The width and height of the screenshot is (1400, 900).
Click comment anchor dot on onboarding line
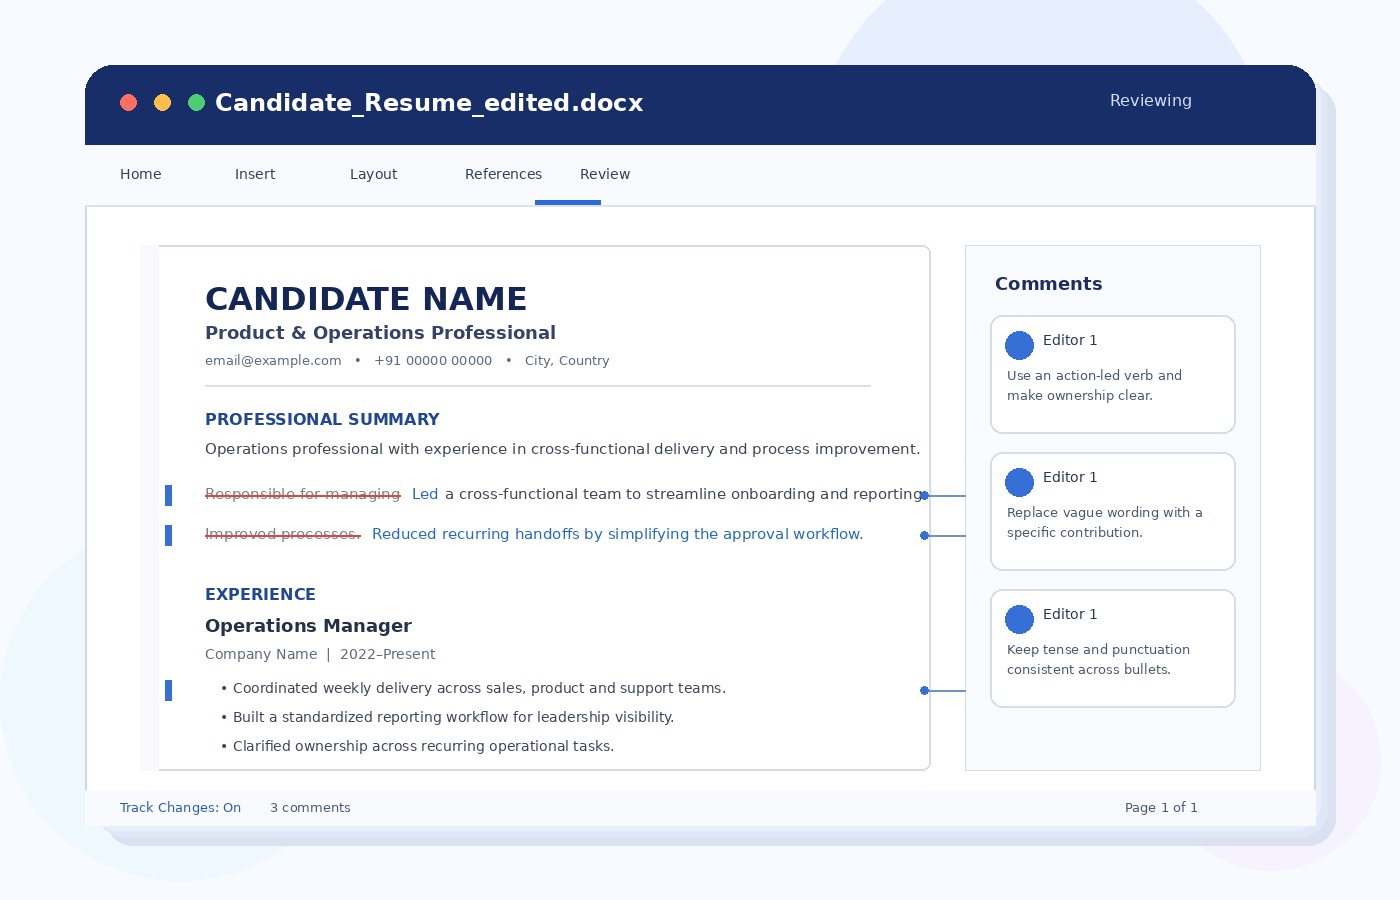tap(924, 495)
